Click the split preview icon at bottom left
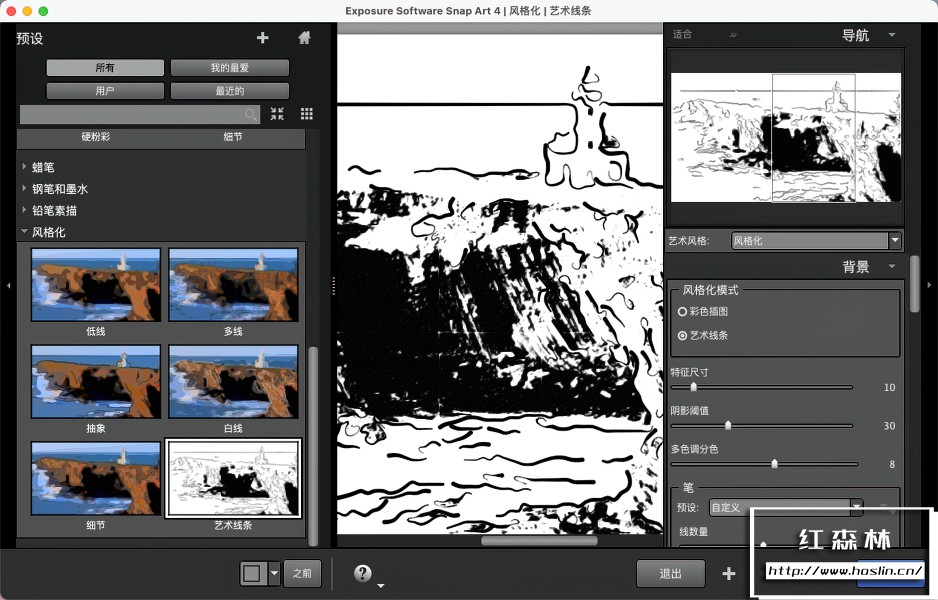The height and width of the screenshot is (600, 938). [x=253, y=573]
